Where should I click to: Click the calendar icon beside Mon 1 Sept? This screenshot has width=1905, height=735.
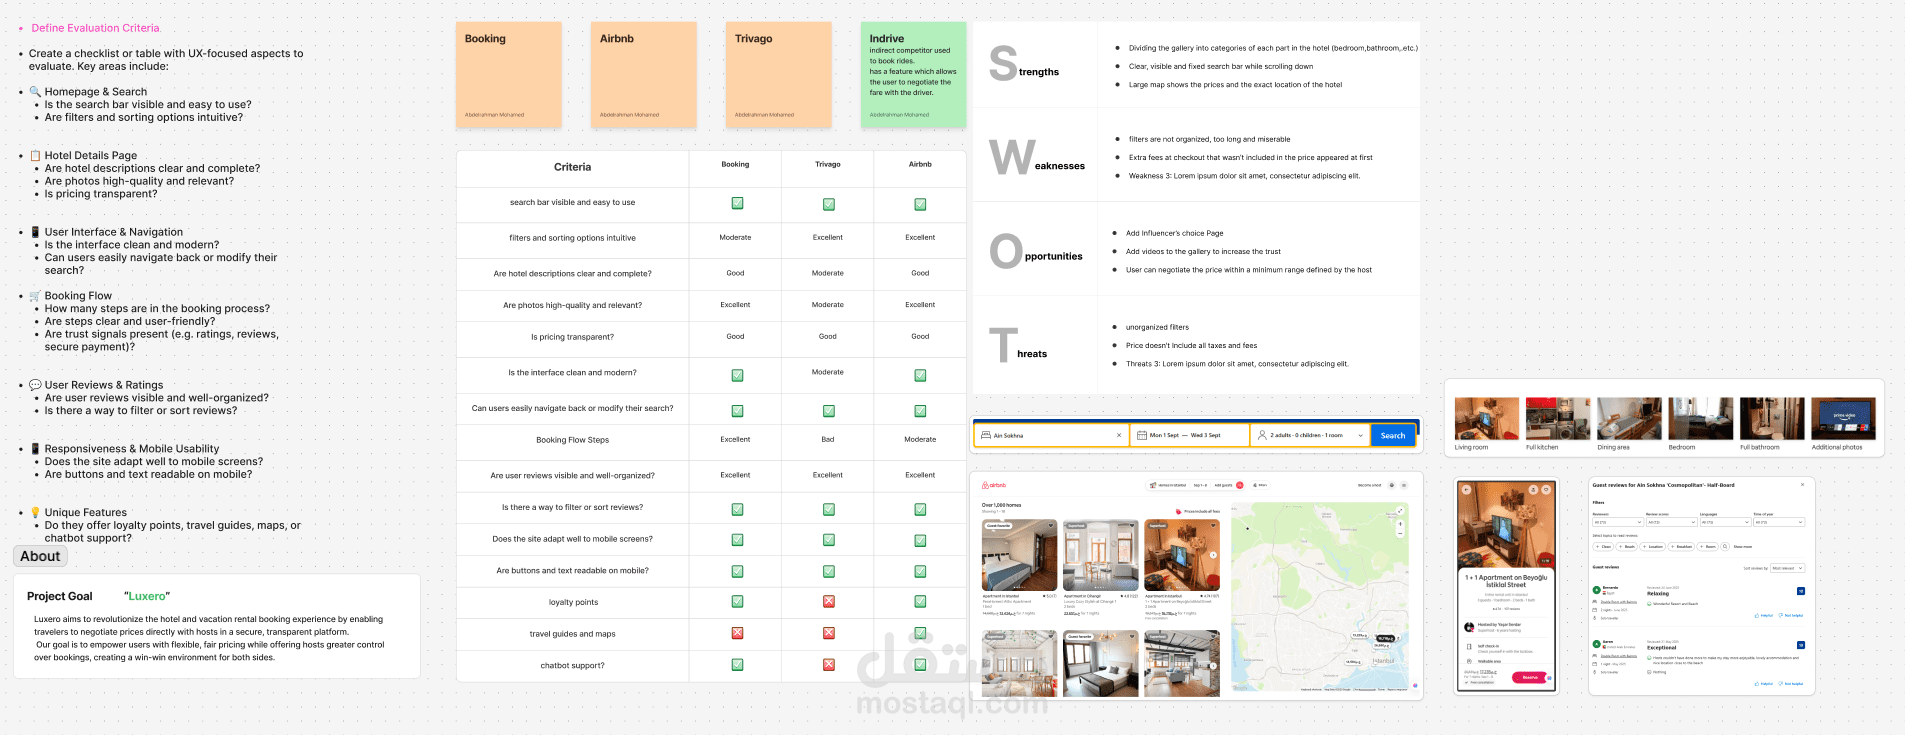click(x=1142, y=436)
